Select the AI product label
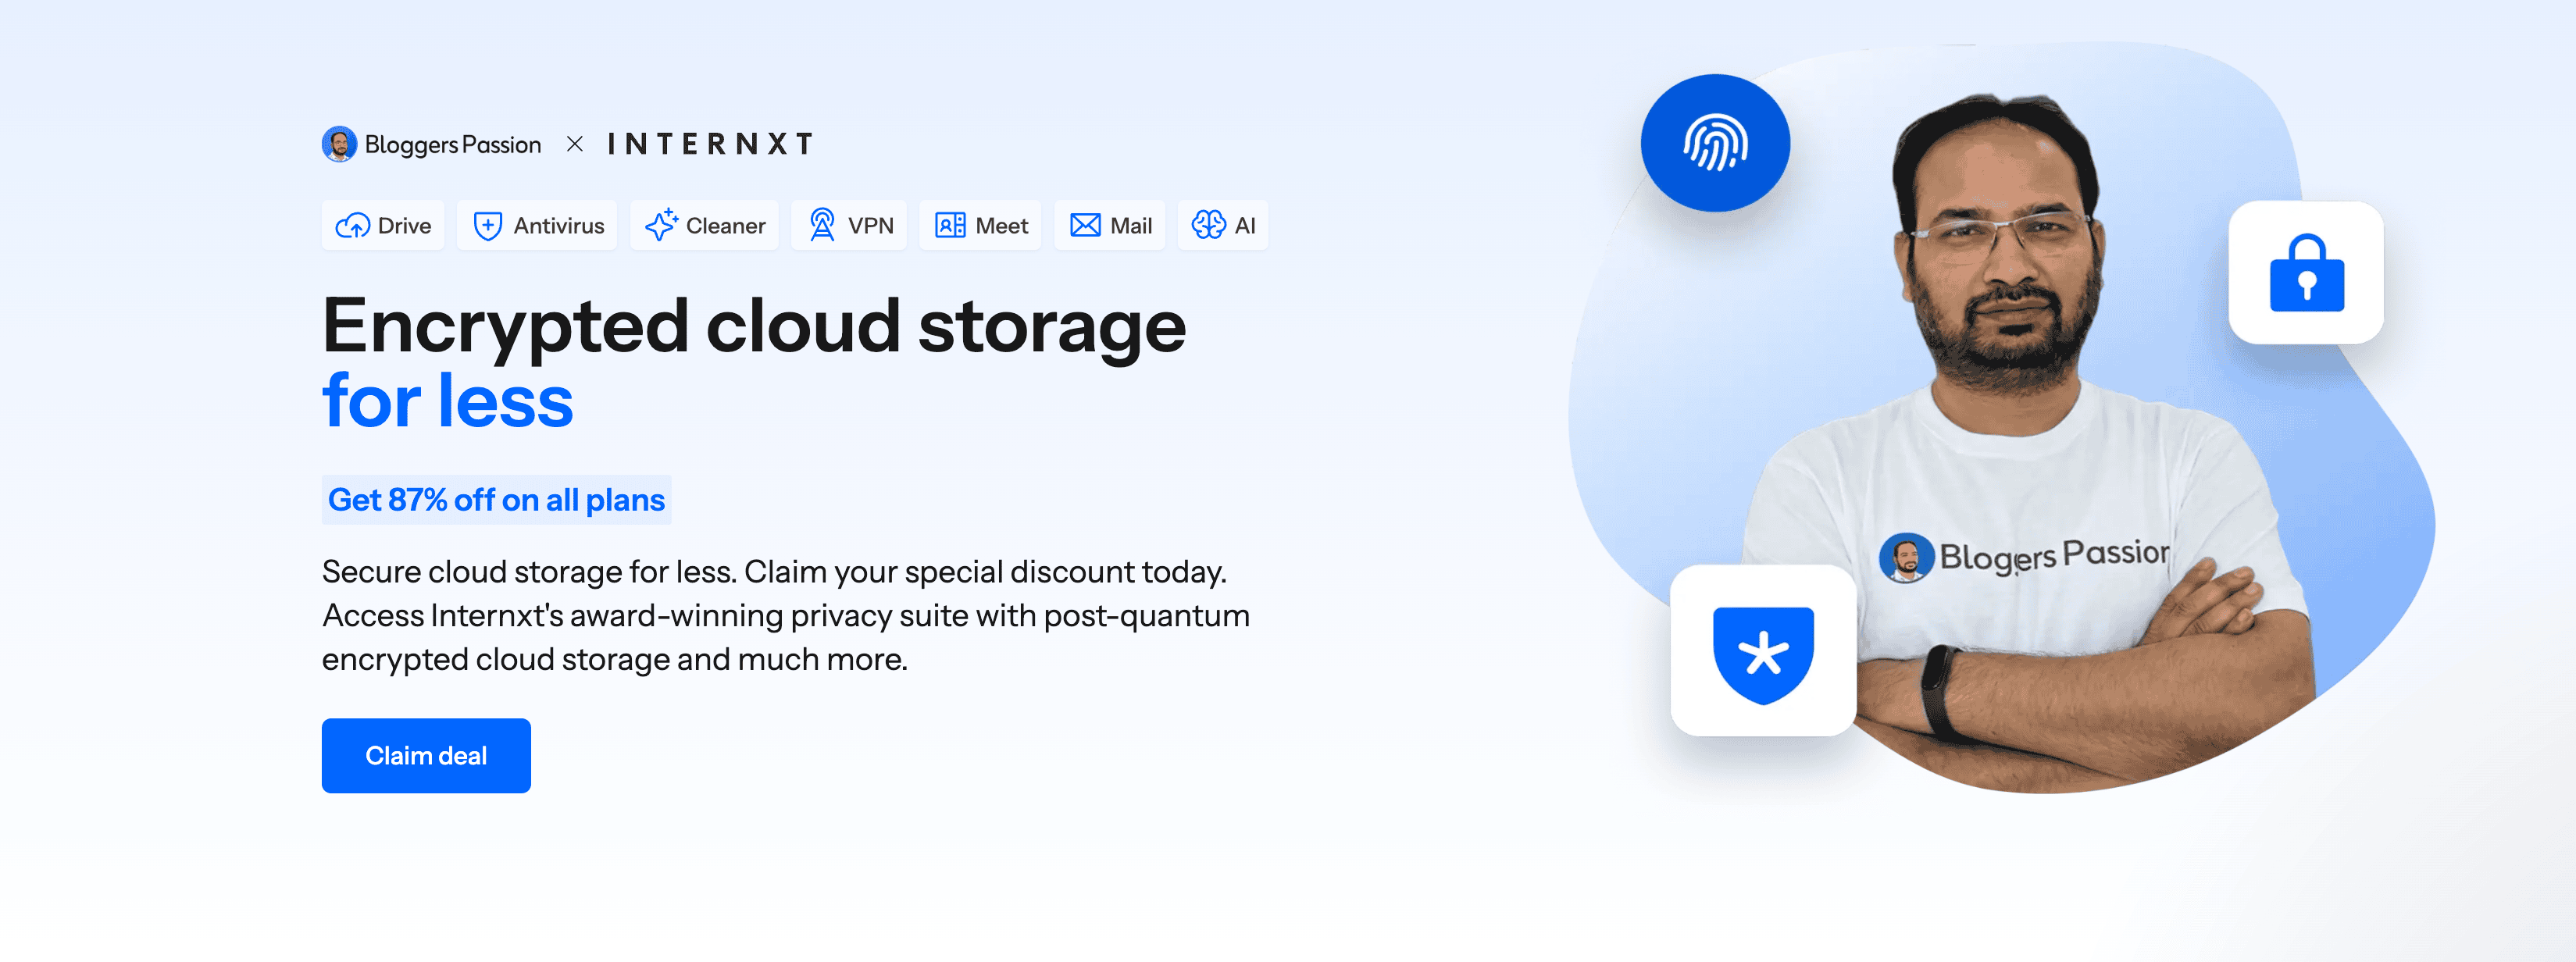2576x962 pixels. [1245, 226]
